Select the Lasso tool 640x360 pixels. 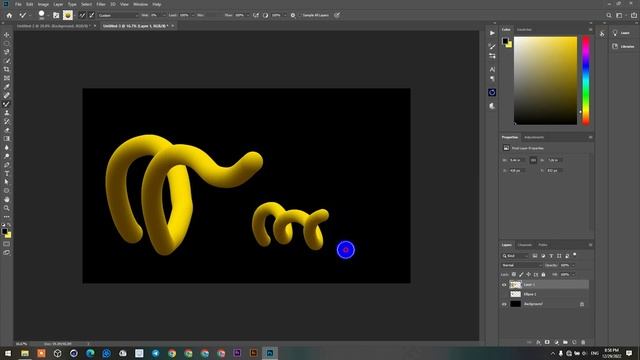7,52
